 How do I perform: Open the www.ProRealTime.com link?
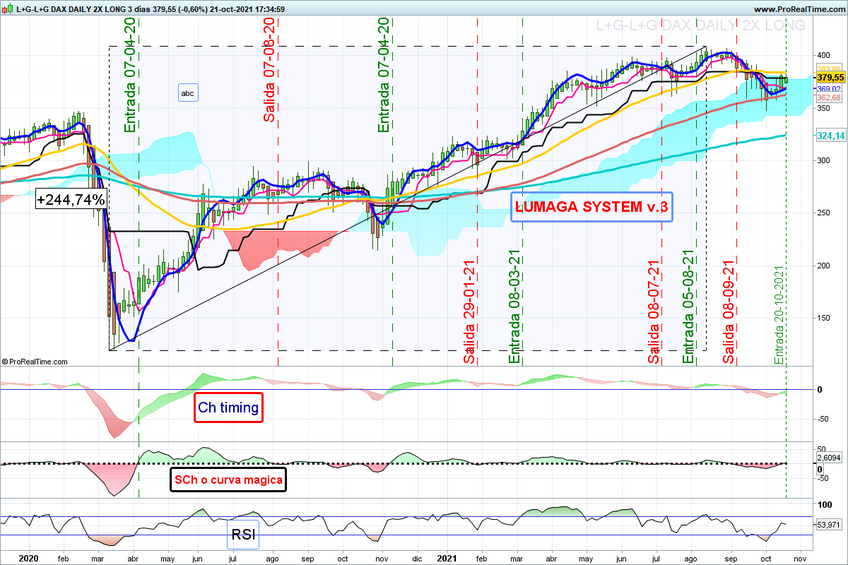click(799, 9)
